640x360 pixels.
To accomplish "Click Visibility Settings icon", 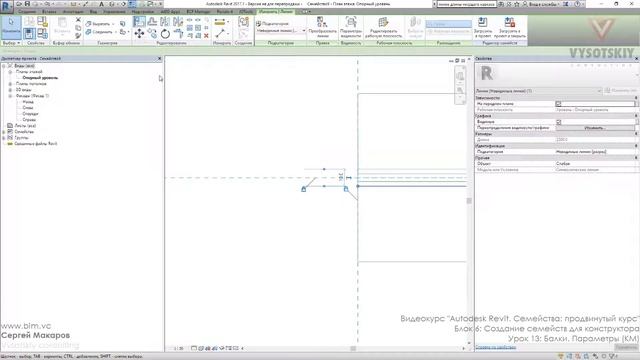I will pos(351,22).
